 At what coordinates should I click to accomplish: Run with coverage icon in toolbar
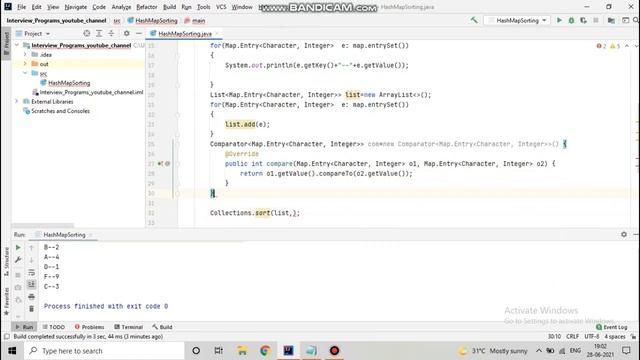584,20
